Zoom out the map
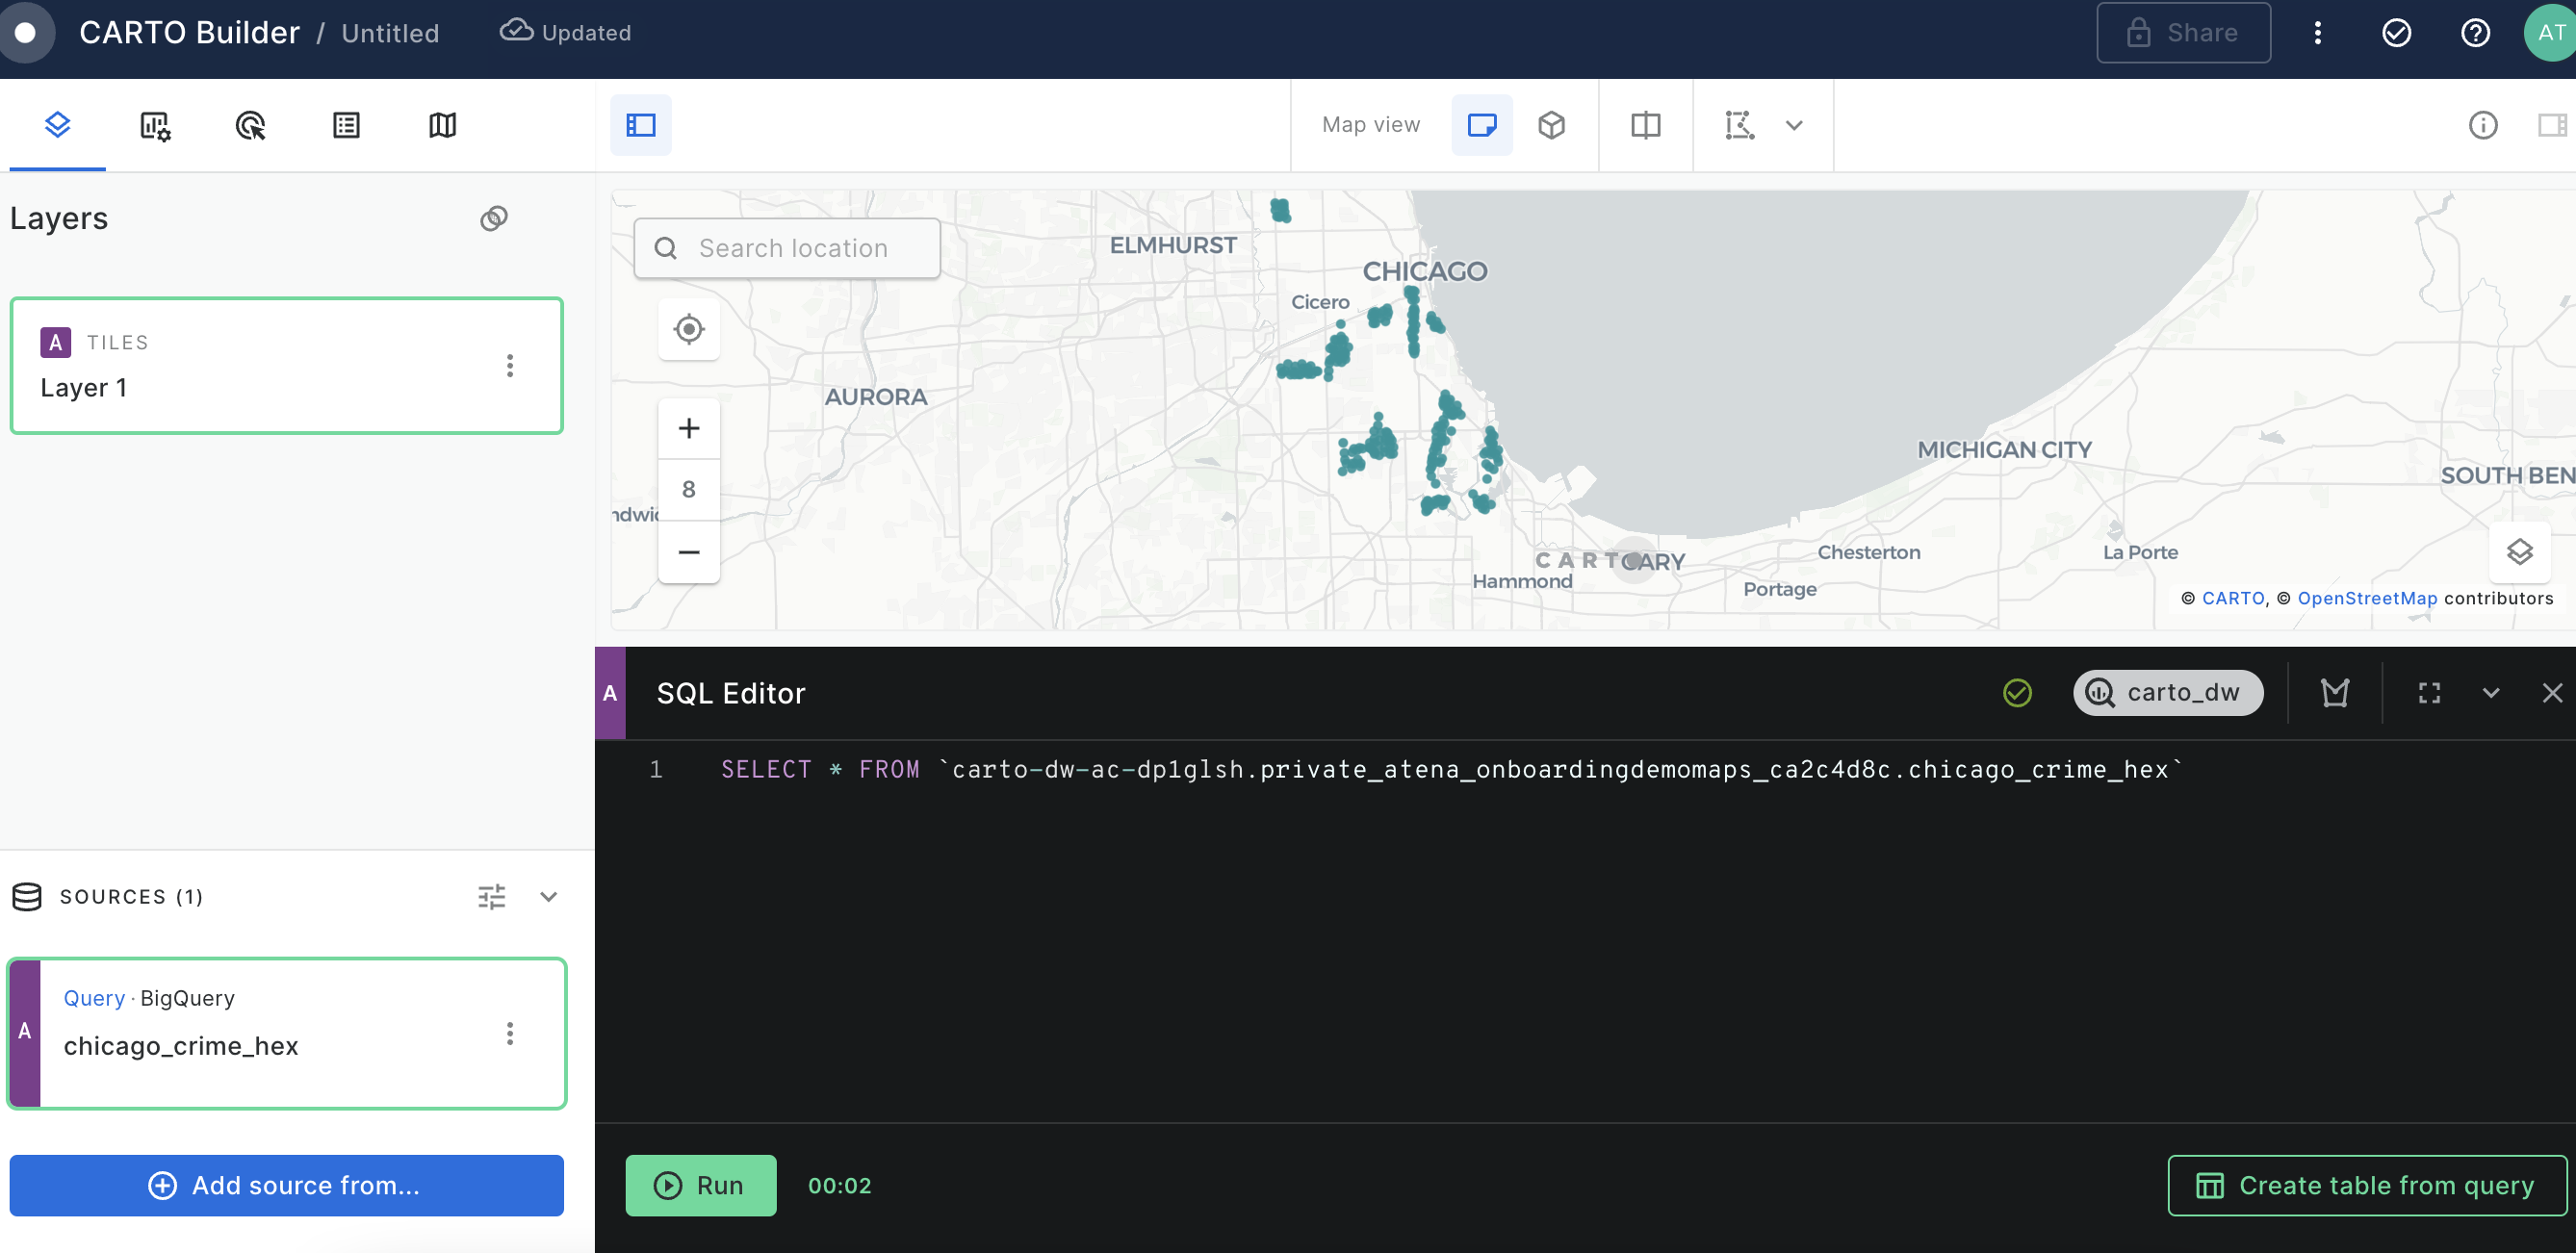 click(688, 551)
